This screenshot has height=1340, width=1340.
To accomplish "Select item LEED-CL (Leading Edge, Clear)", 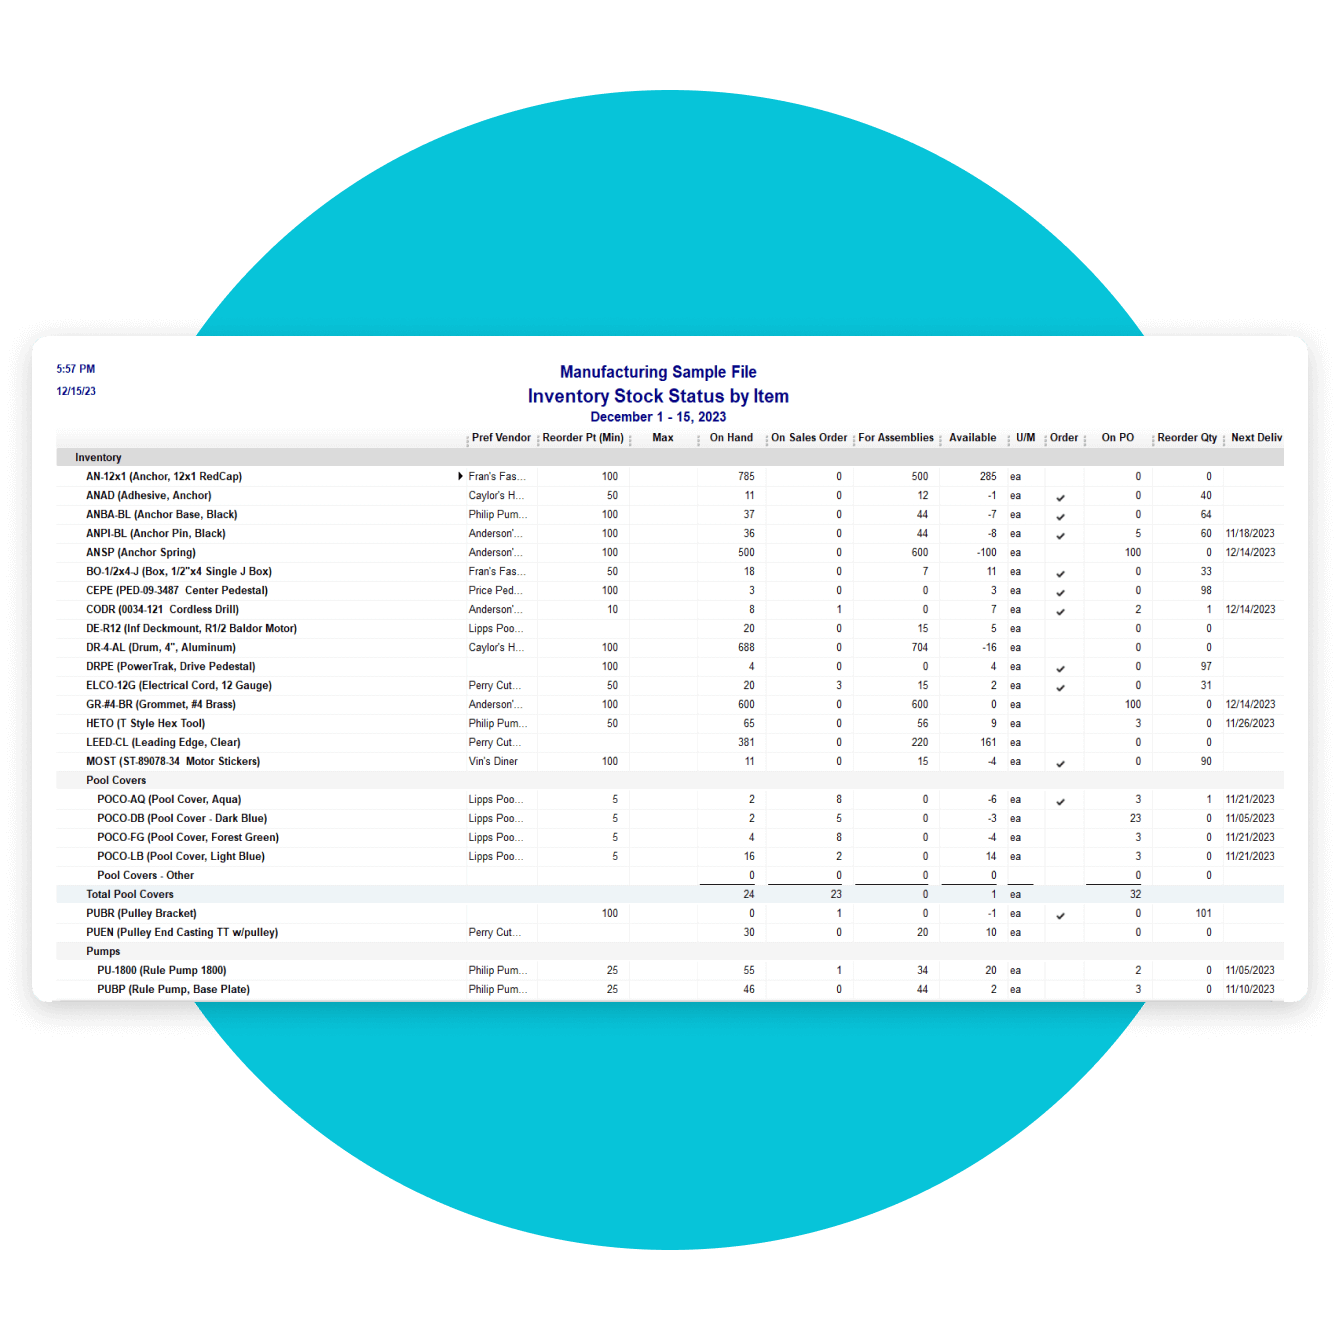I will (163, 742).
